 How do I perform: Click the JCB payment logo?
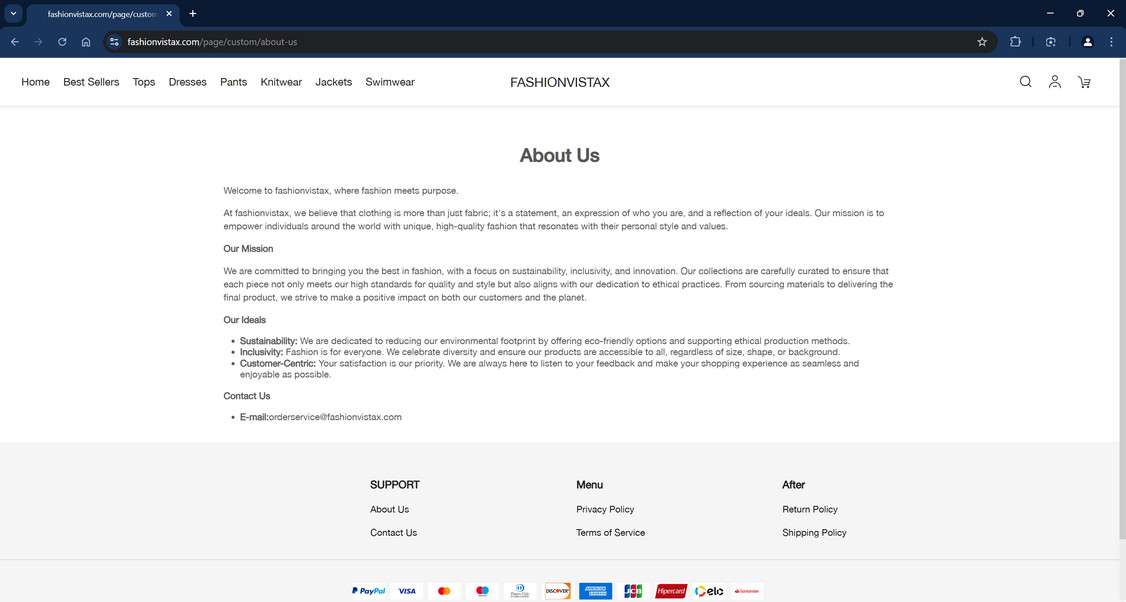pos(633,591)
